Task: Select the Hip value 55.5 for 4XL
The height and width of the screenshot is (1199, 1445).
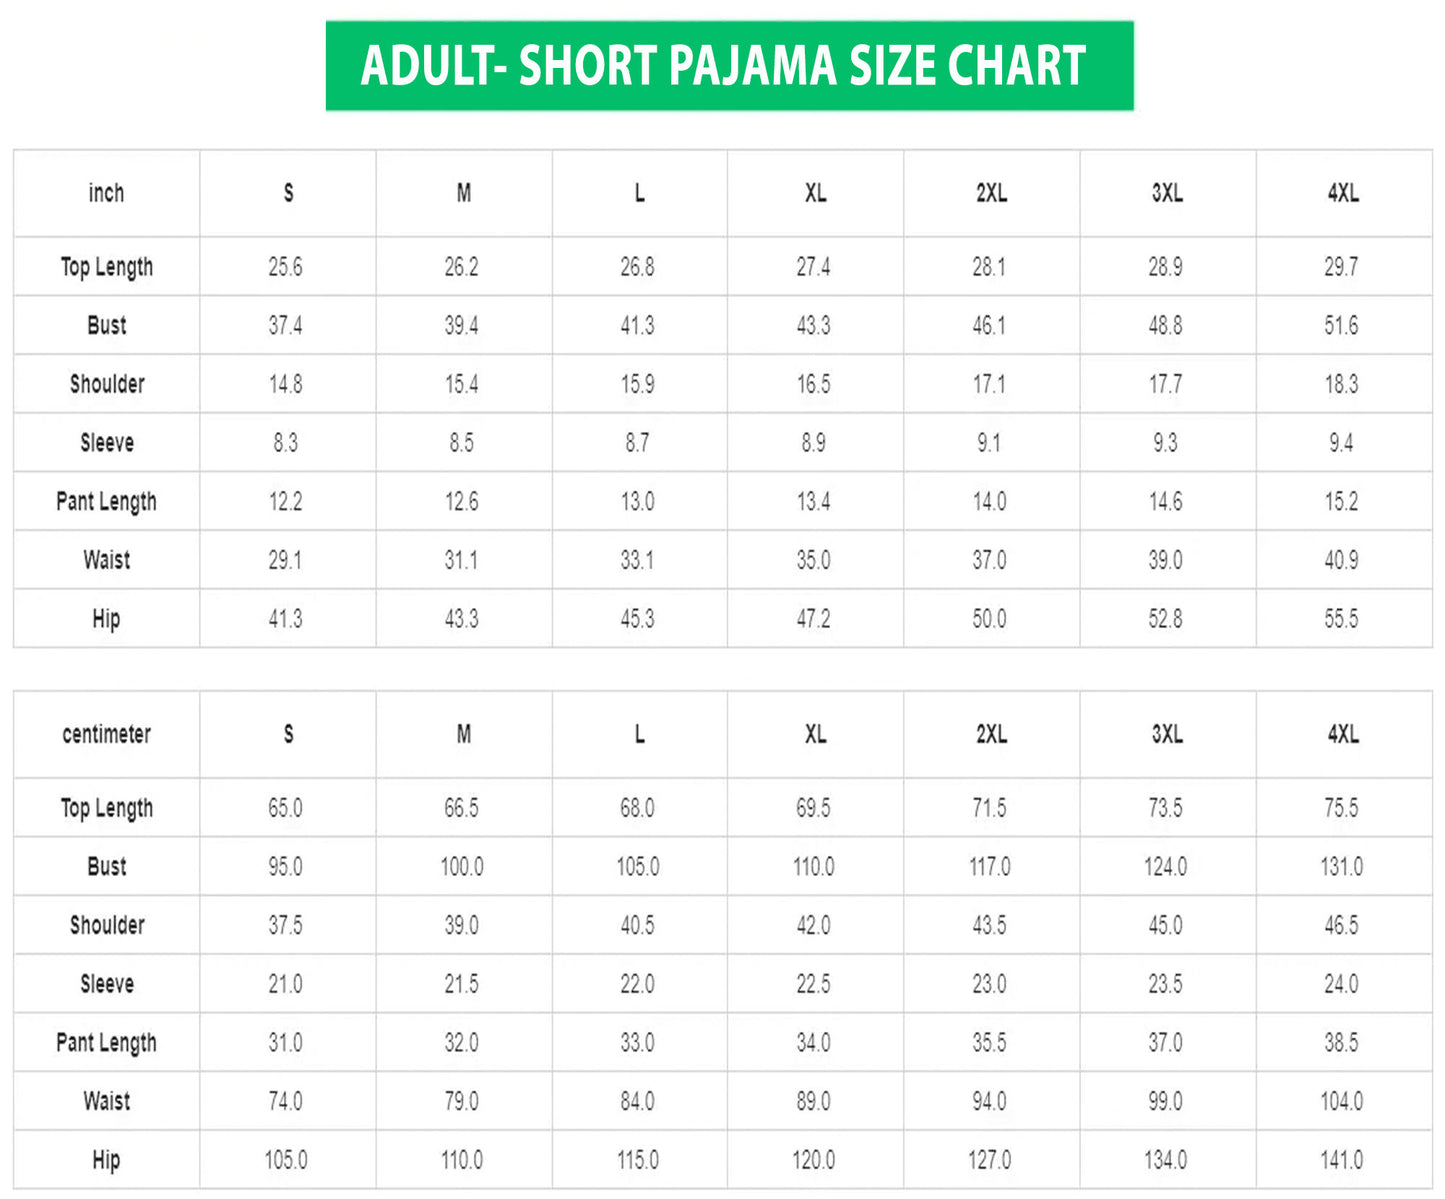Action: click(x=1341, y=619)
